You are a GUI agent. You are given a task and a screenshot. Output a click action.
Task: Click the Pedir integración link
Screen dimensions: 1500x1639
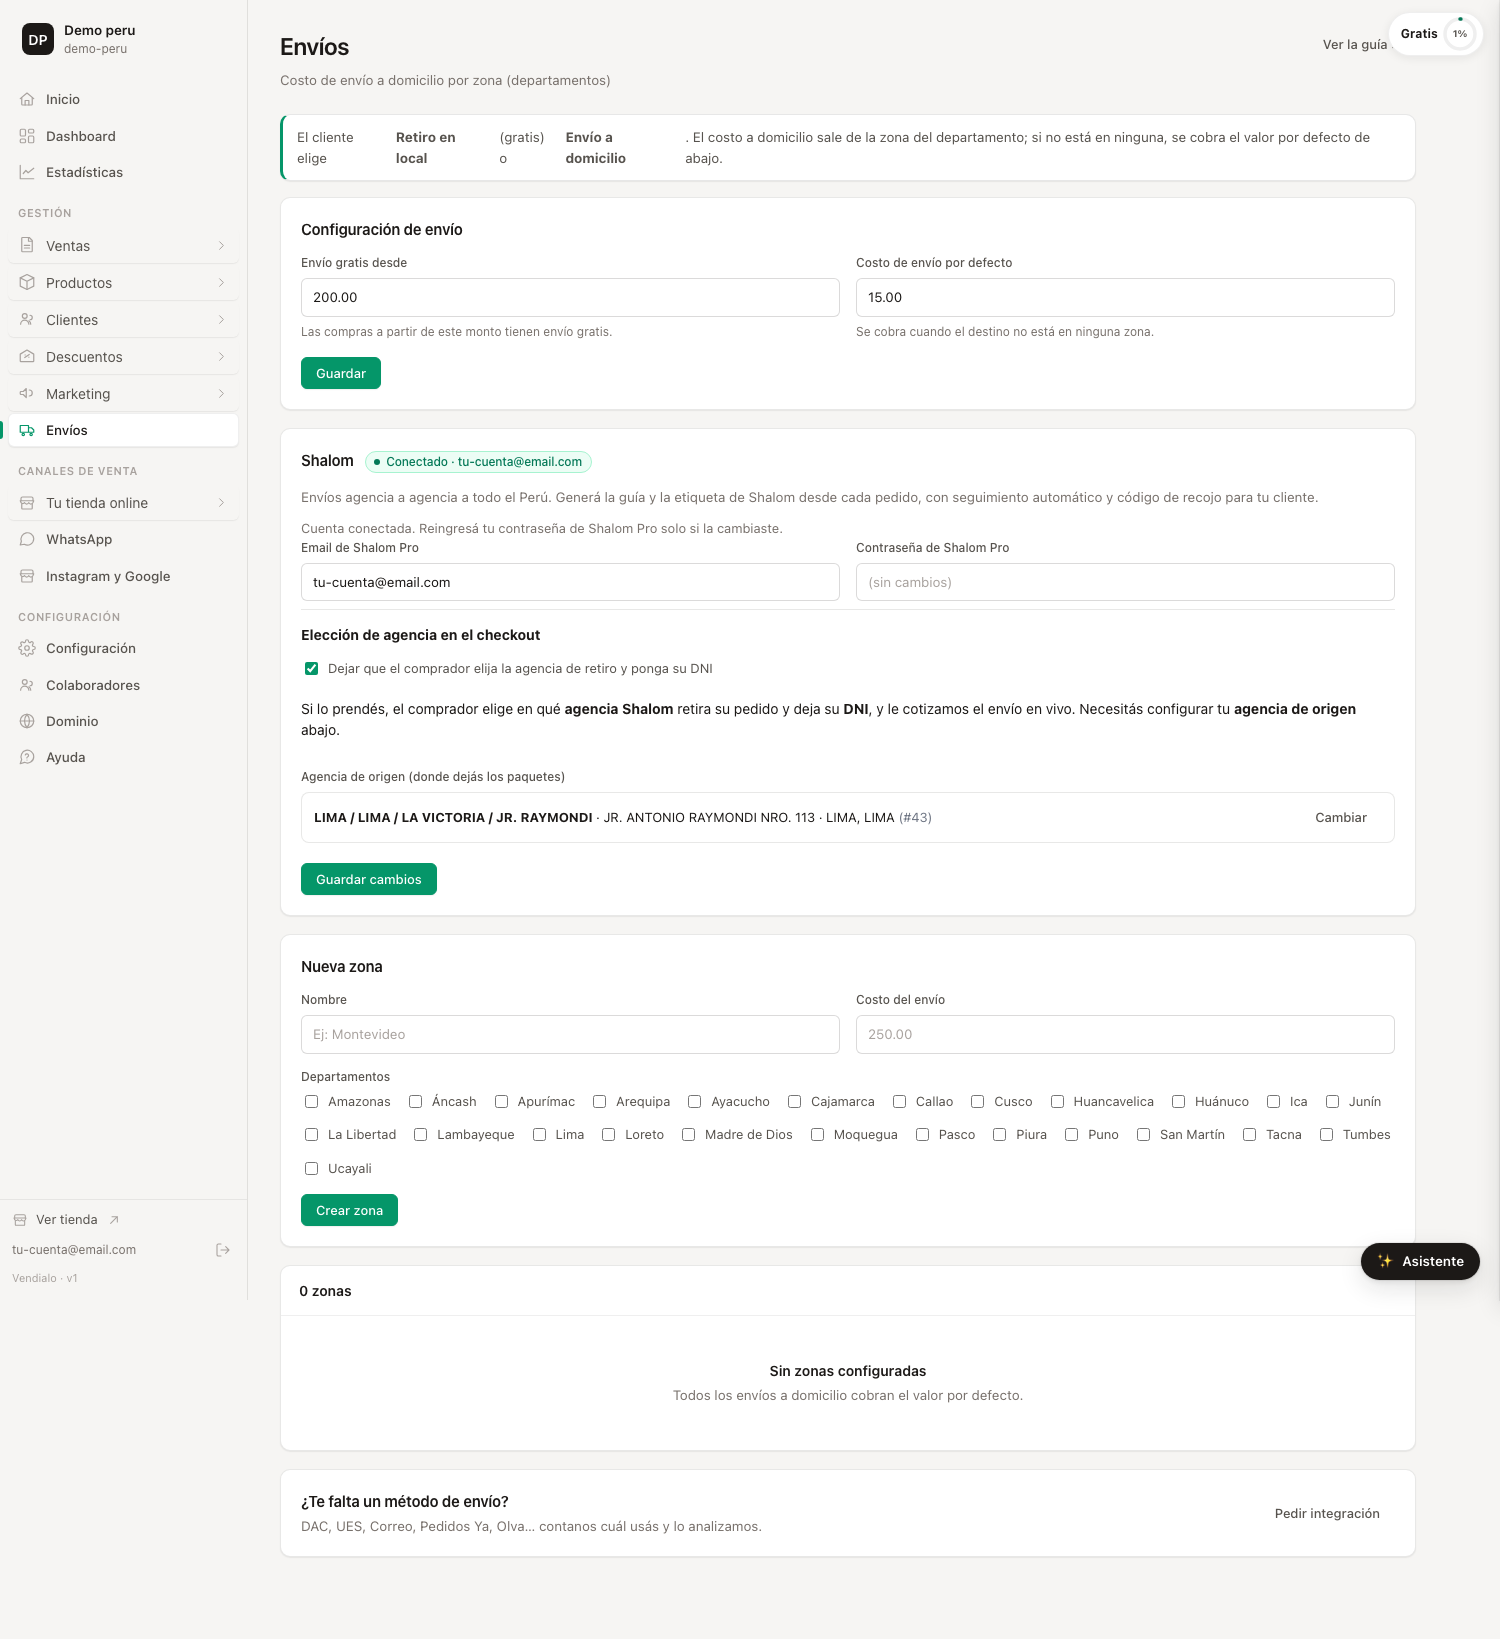tap(1327, 1513)
